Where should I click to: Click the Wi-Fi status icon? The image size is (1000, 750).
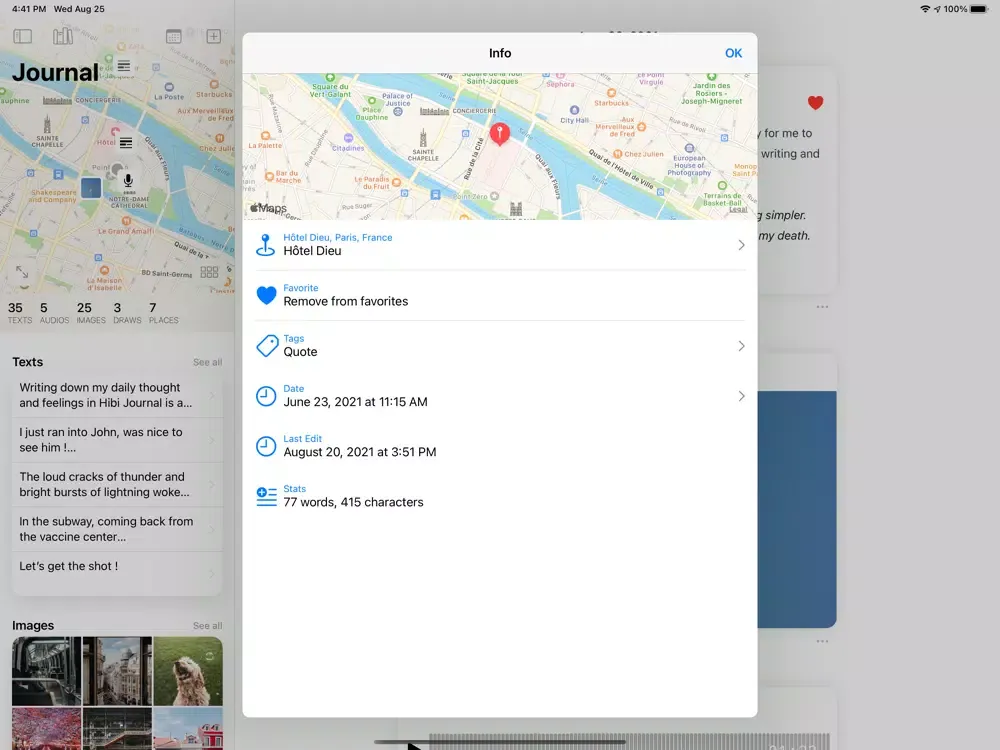coord(925,9)
